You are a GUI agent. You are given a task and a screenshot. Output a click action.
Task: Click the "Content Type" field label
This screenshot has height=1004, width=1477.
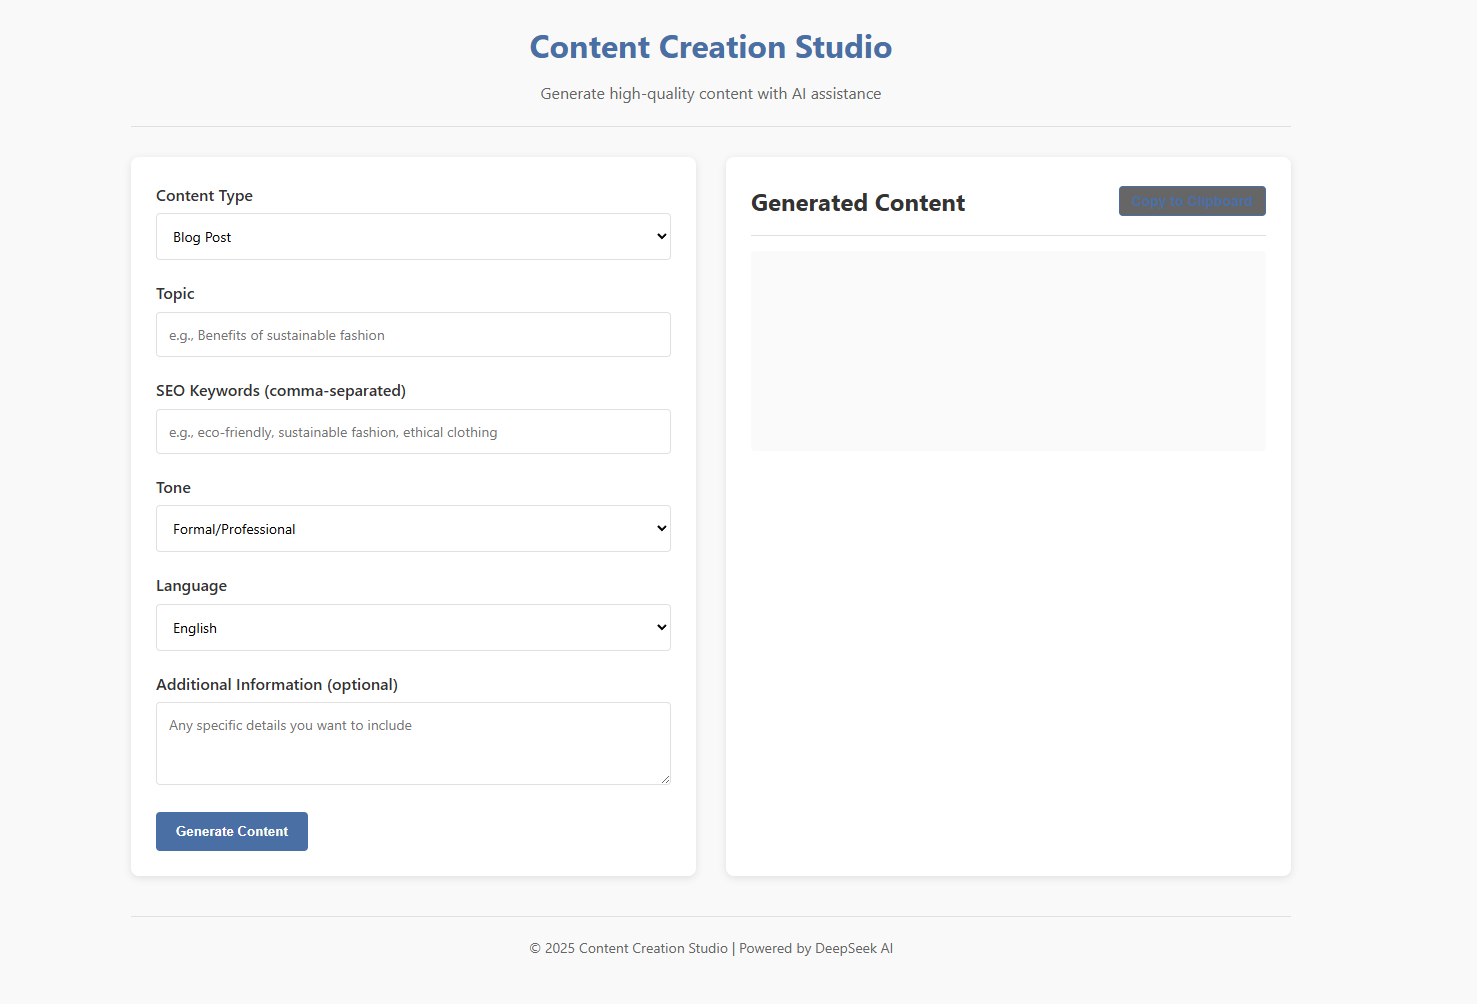pos(204,196)
